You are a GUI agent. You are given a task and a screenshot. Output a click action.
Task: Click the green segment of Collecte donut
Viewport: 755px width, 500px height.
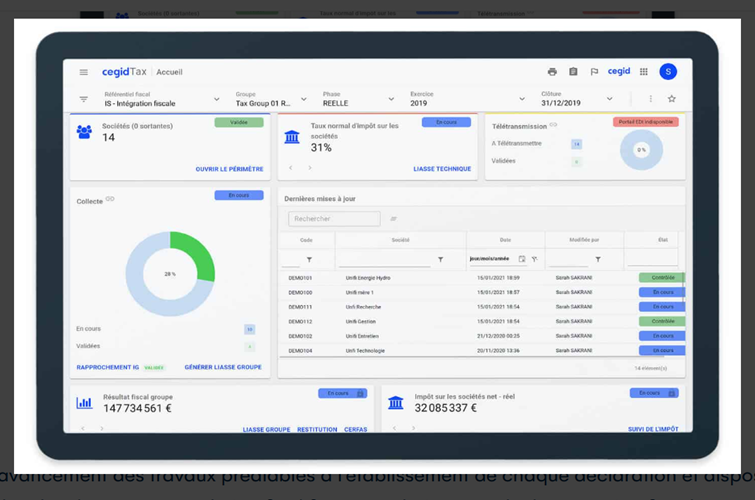tap(198, 254)
